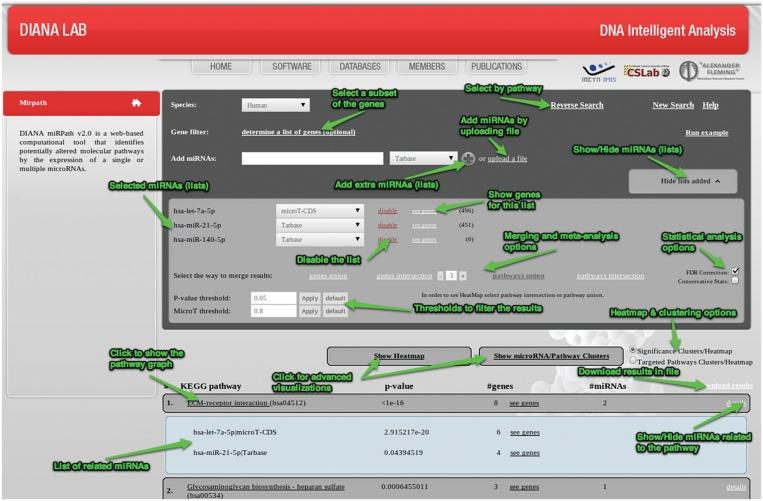Open the PUBLICATIONS menu tab
The width and height of the screenshot is (763, 501).
(x=496, y=67)
